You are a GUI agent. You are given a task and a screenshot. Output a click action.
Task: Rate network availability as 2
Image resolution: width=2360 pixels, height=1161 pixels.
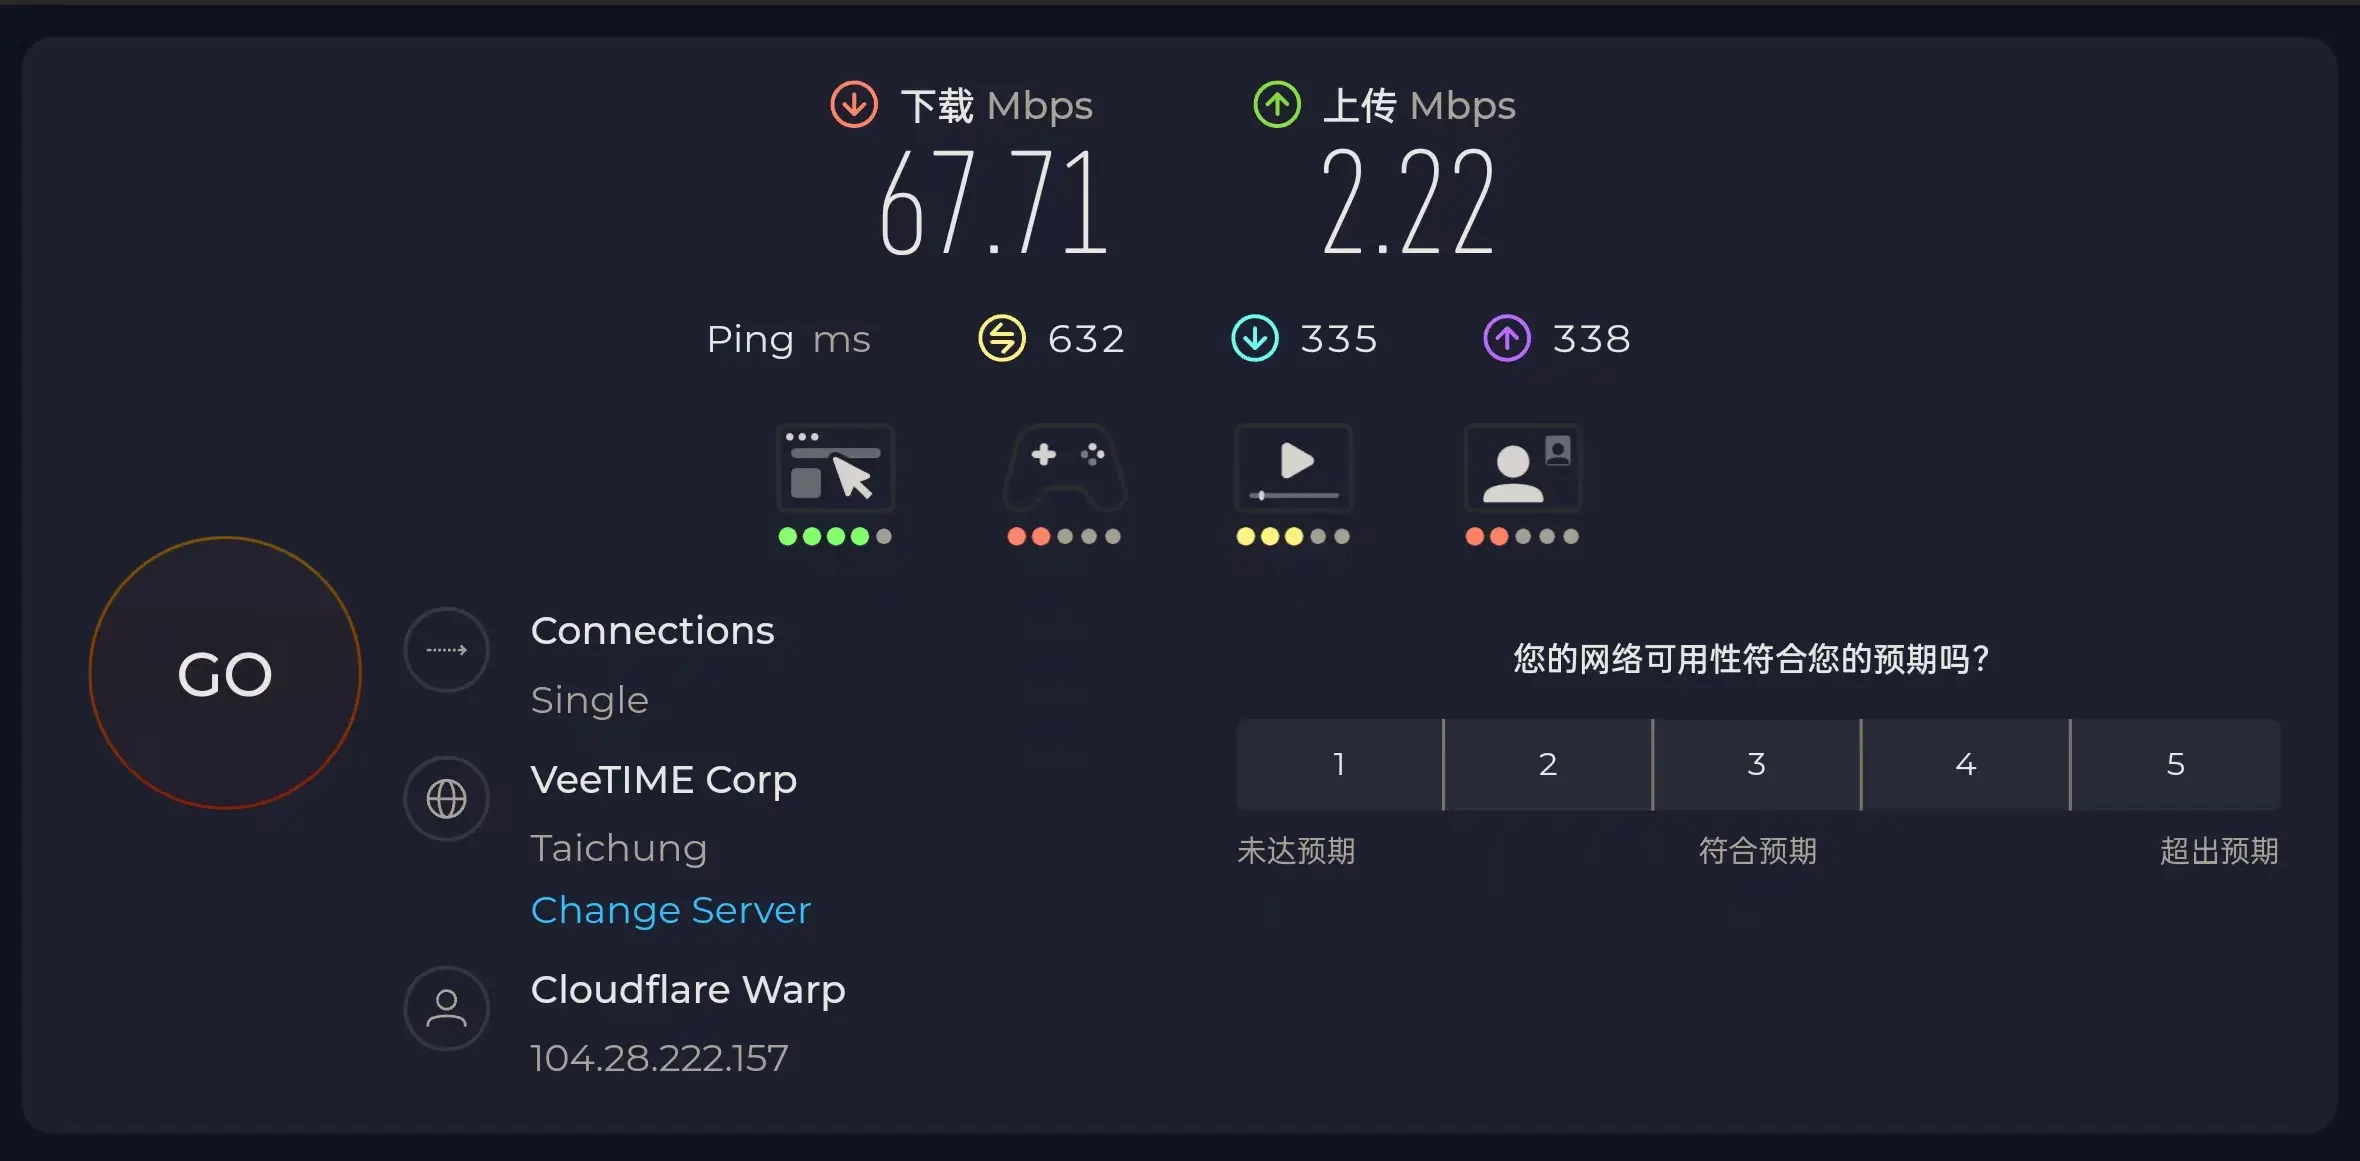1548,765
